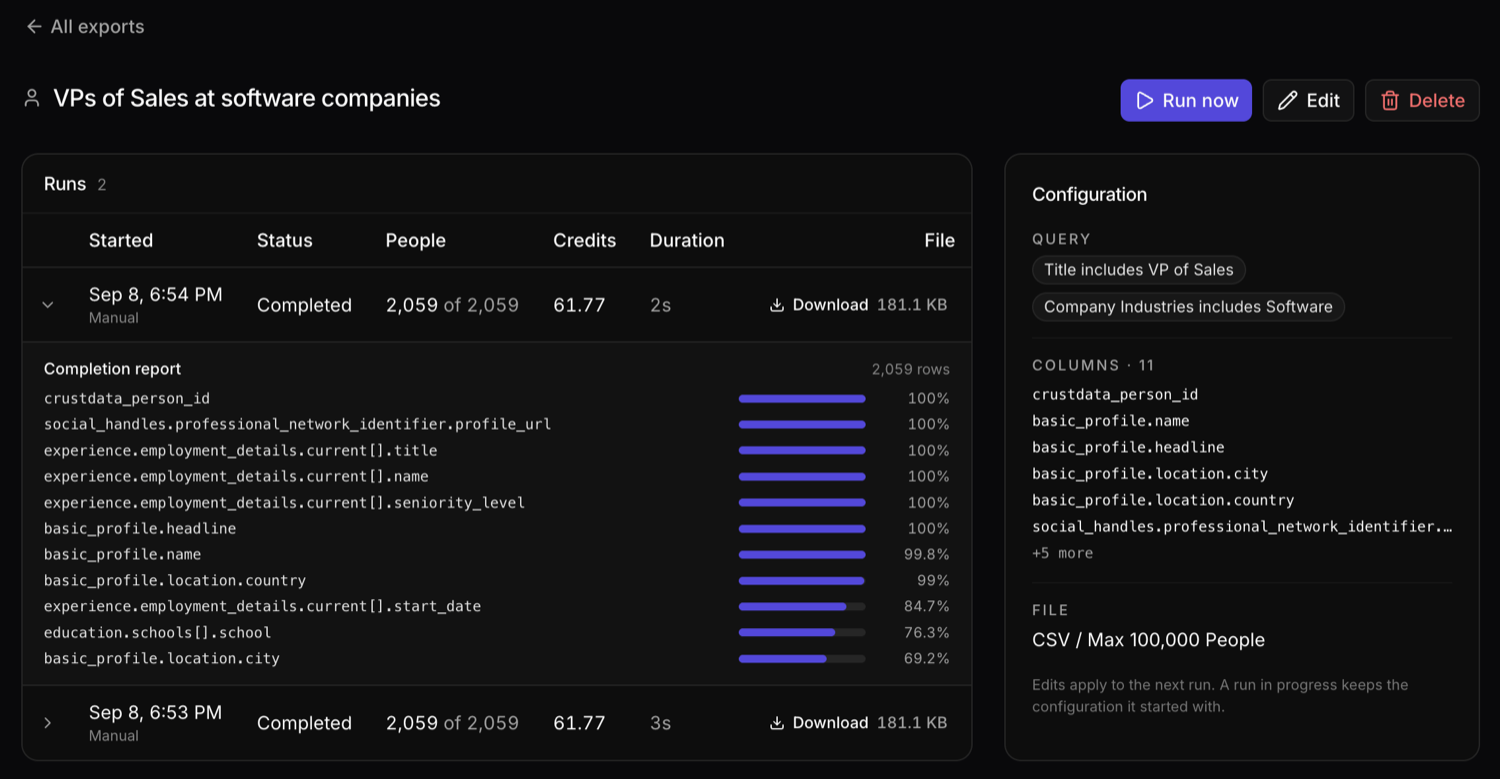This screenshot has height=779, width=1500.
Task: Click the VPs of Sales export title
Action: pyautogui.click(x=247, y=98)
